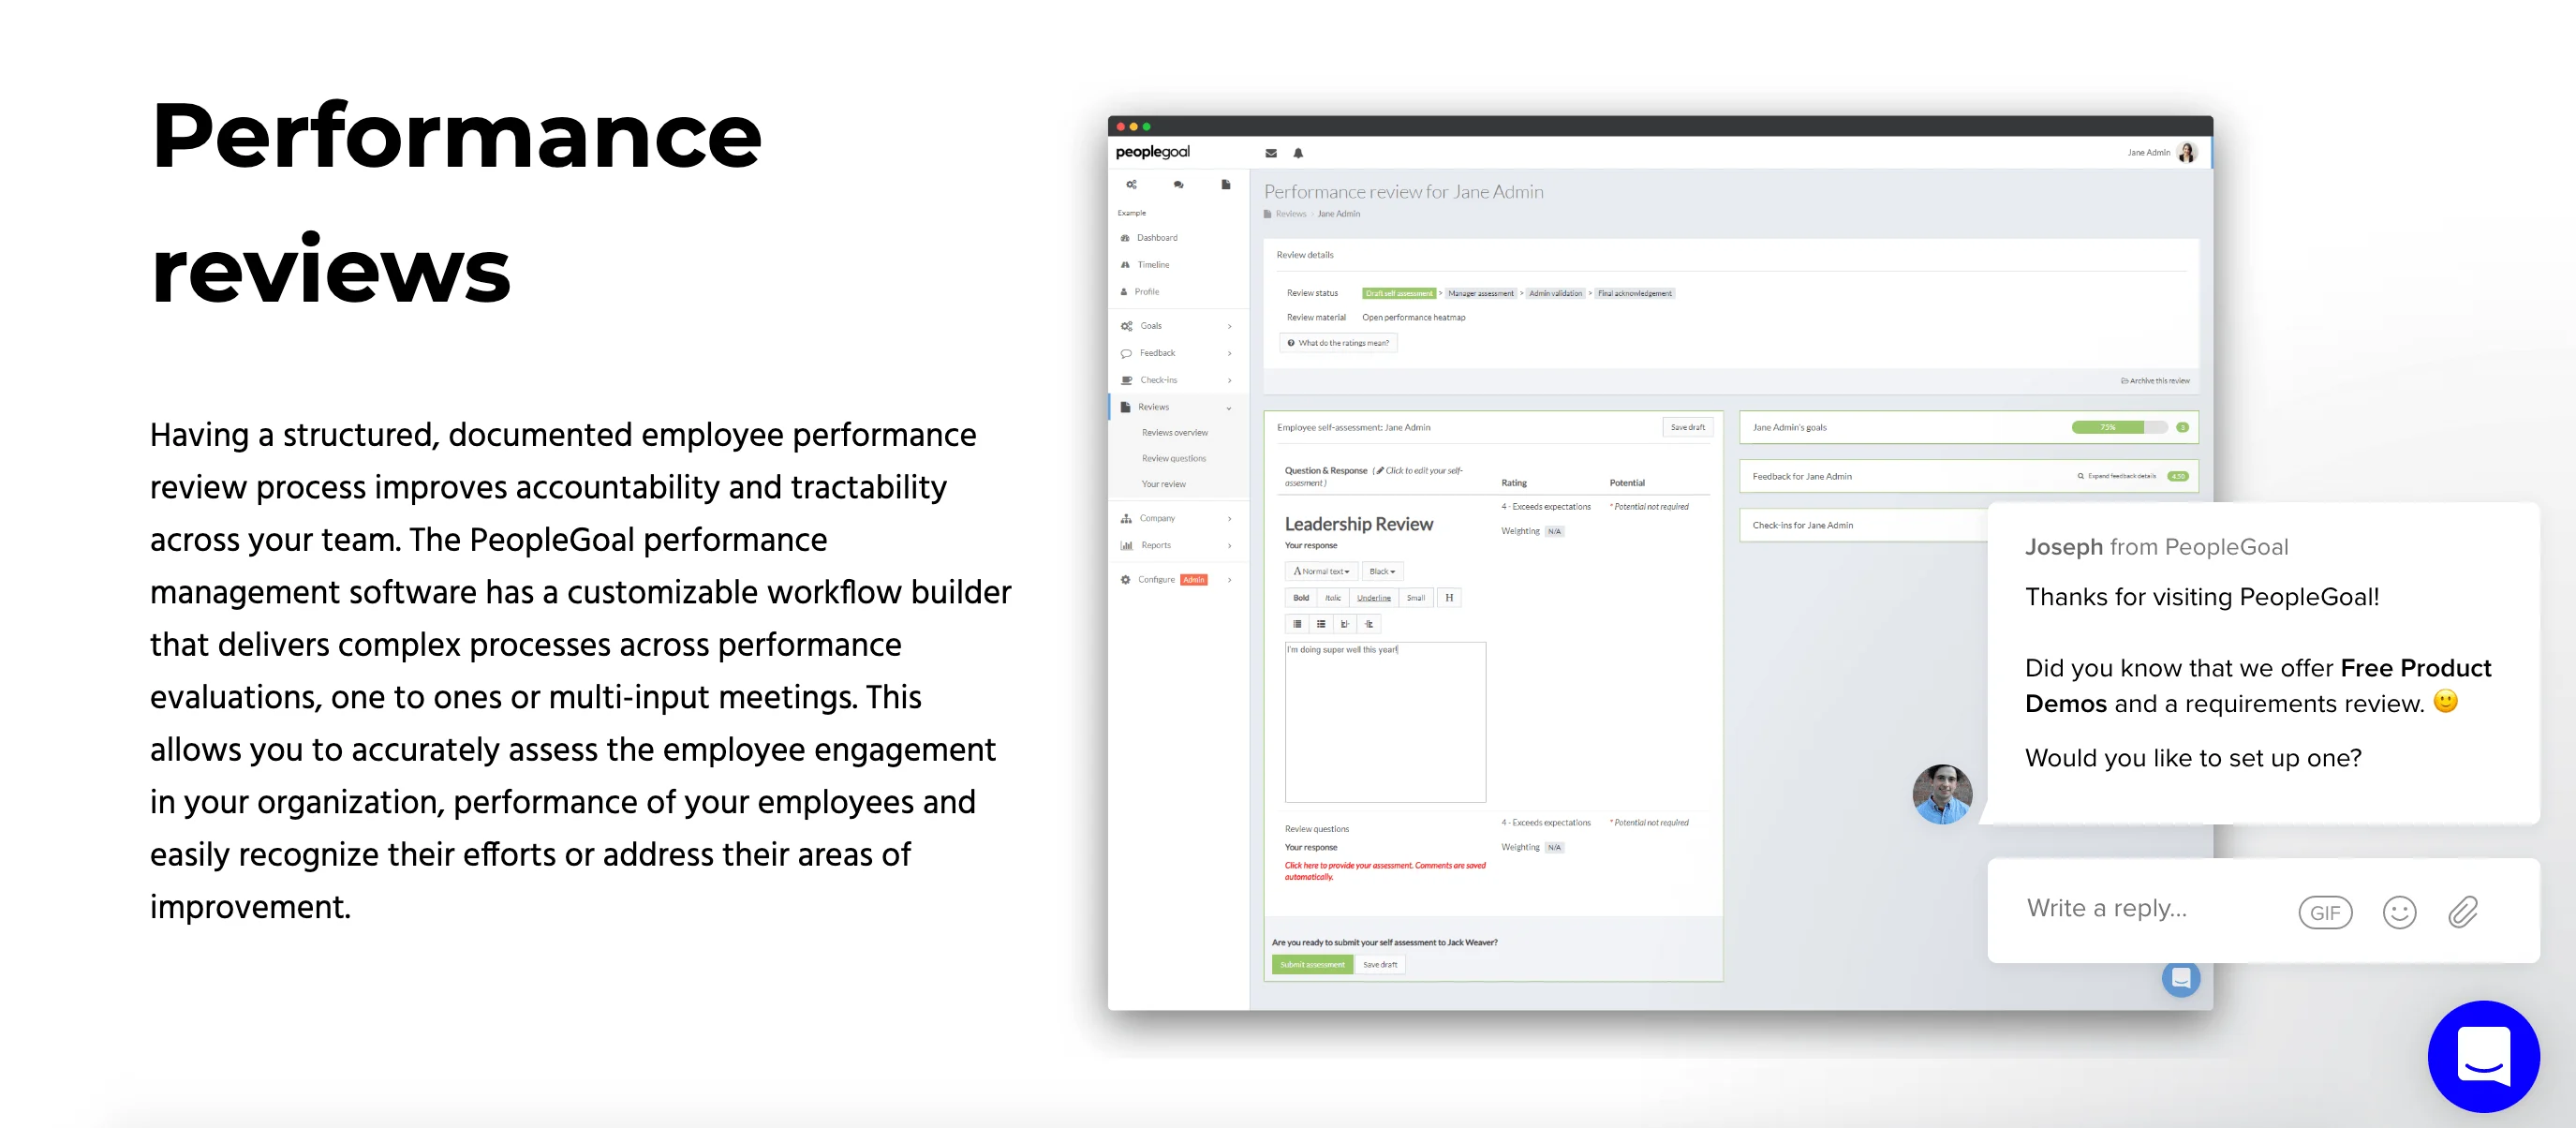The width and height of the screenshot is (2576, 1128).
Task: Click What do the ratings mean? button
Action: click(x=1338, y=343)
